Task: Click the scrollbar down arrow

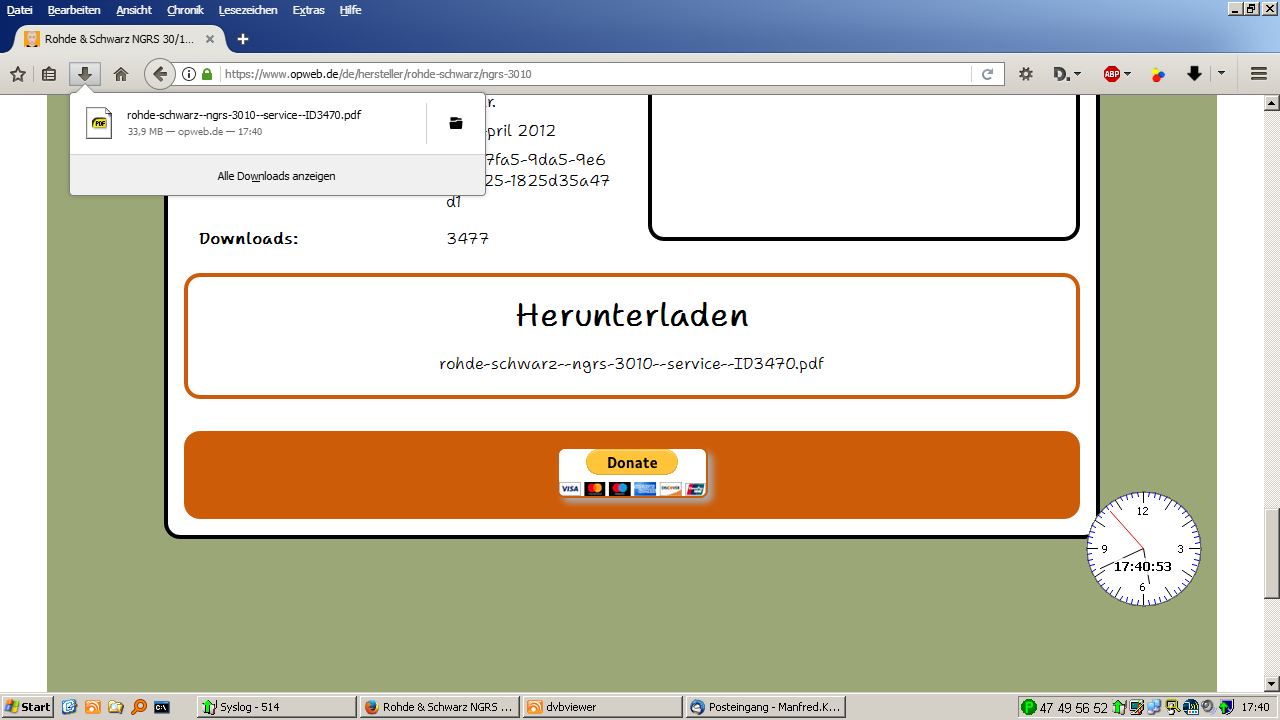Action: pyautogui.click(x=1272, y=684)
